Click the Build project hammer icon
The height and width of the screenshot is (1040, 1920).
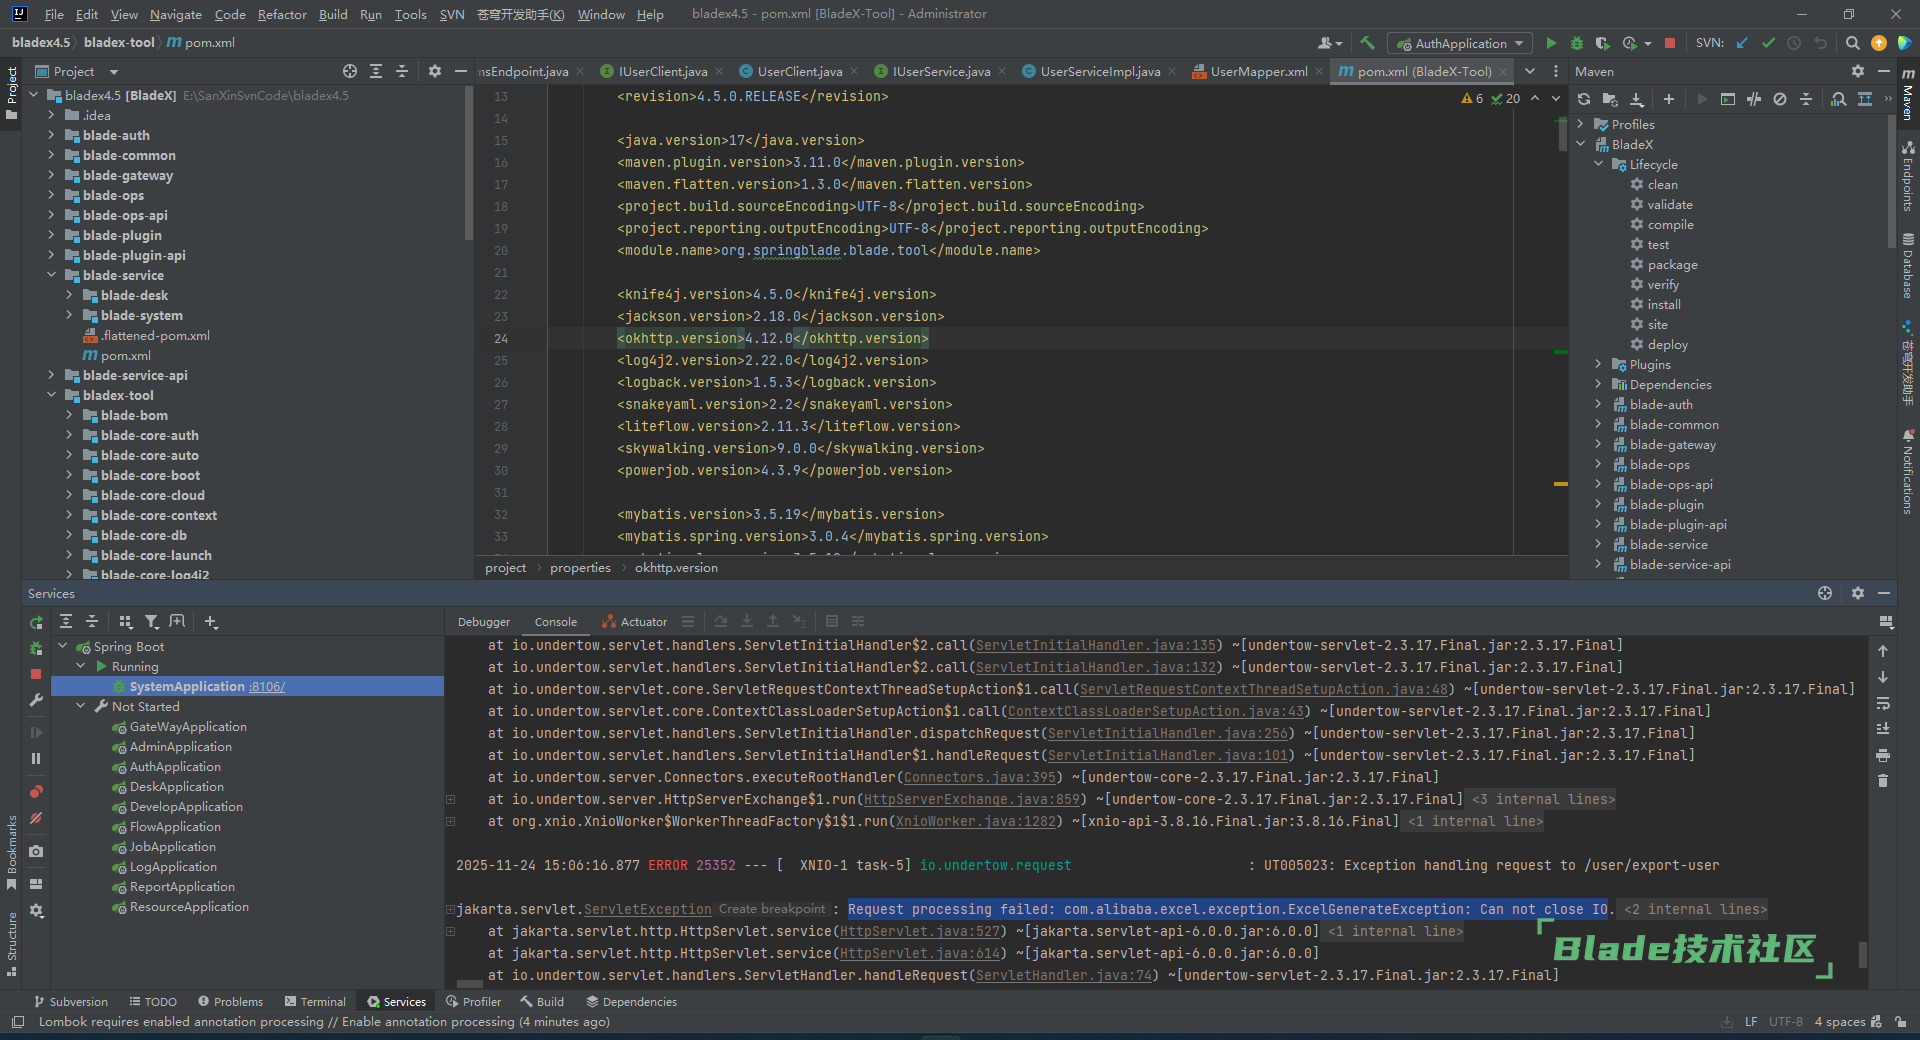pyautogui.click(x=1367, y=43)
